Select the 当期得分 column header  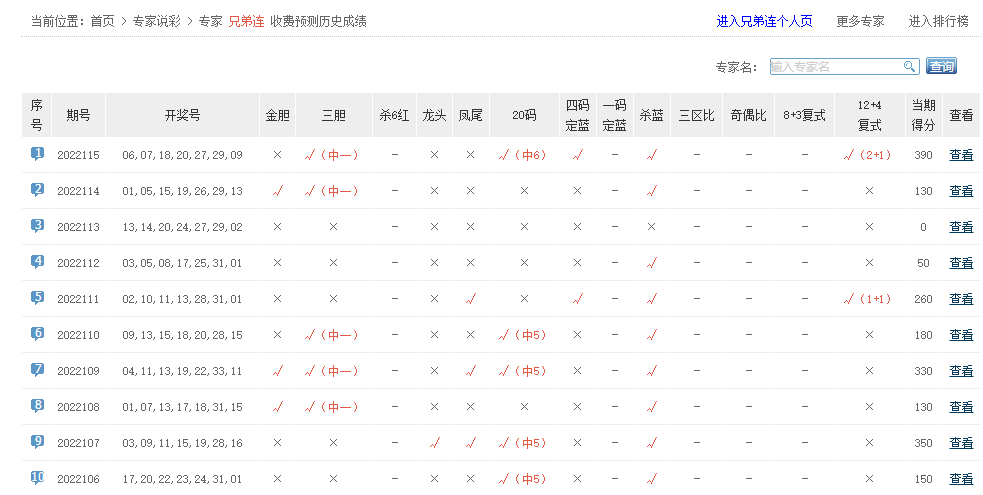point(923,115)
